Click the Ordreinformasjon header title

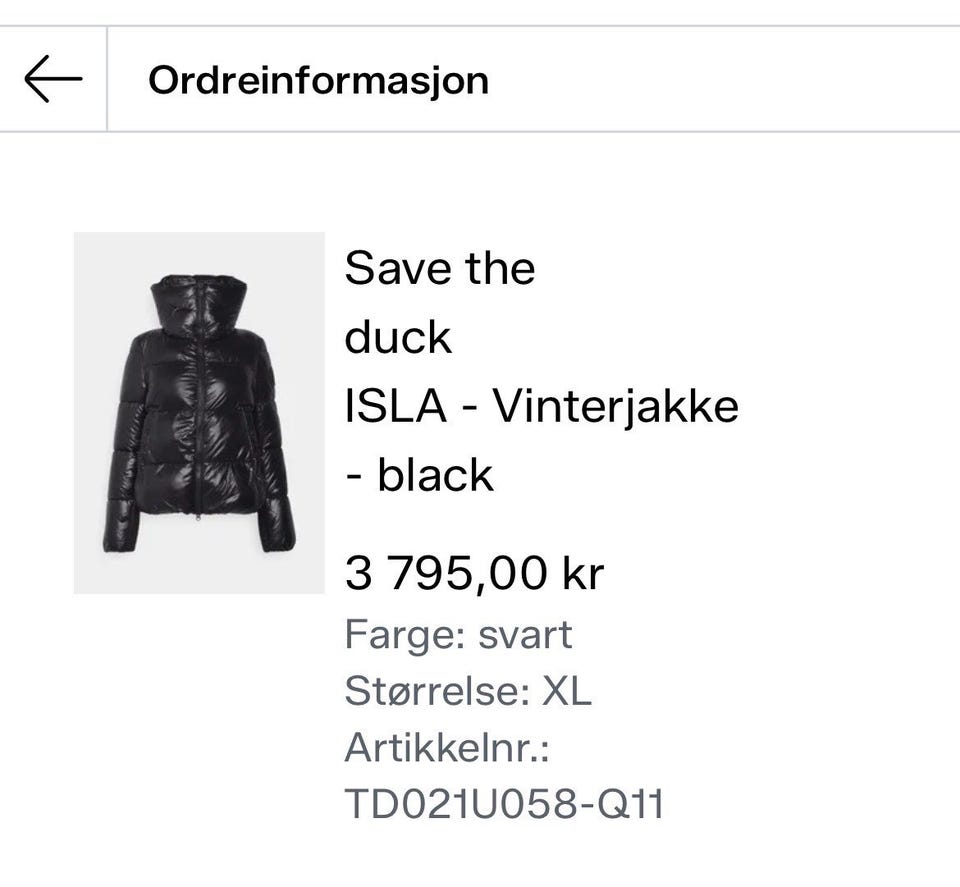click(318, 80)
